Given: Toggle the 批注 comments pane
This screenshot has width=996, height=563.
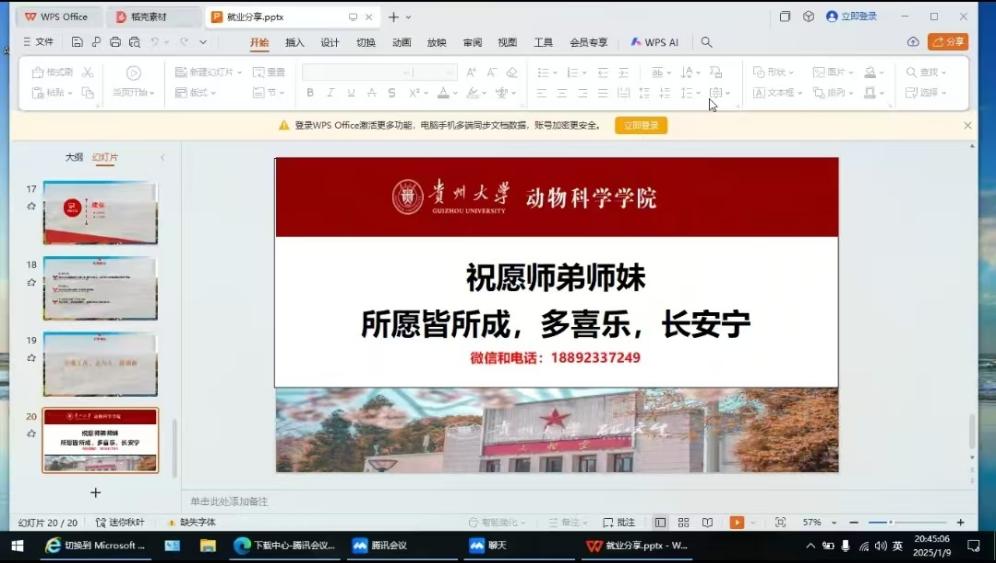Looking at the screenshot, I should 619,522.
